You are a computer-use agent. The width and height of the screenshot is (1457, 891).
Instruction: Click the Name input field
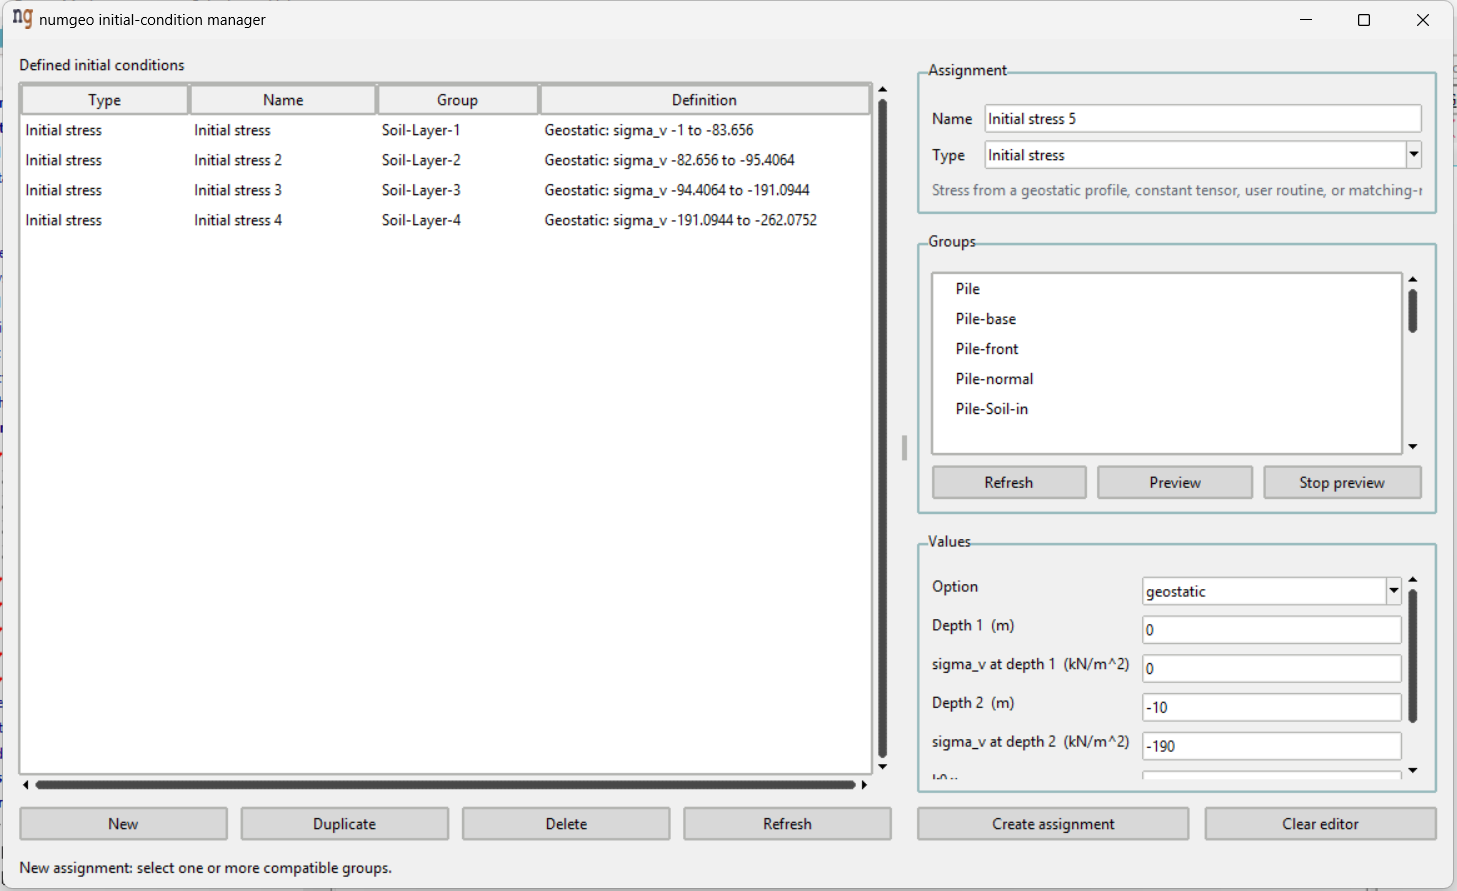click(x=1203, y=118)
